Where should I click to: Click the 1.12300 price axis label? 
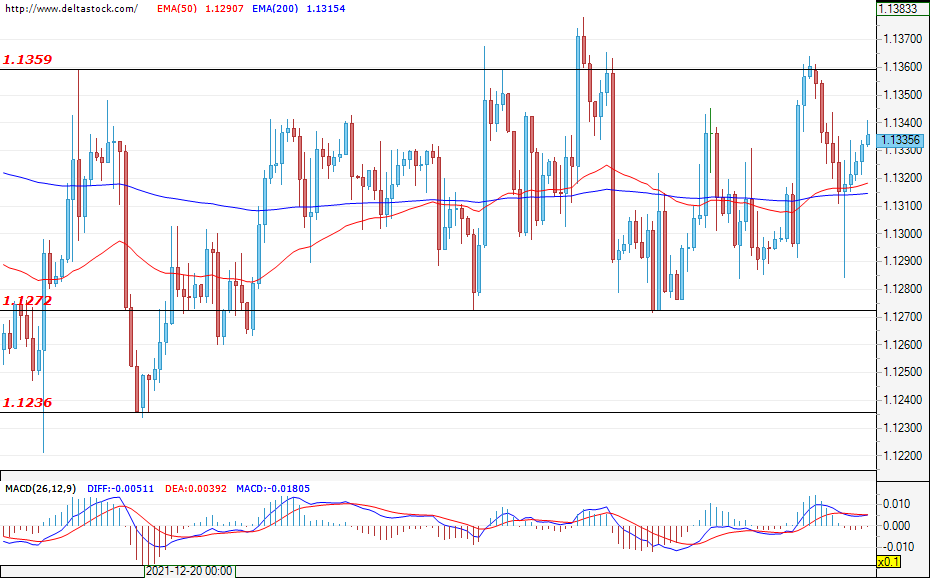(x=902, y=427)
